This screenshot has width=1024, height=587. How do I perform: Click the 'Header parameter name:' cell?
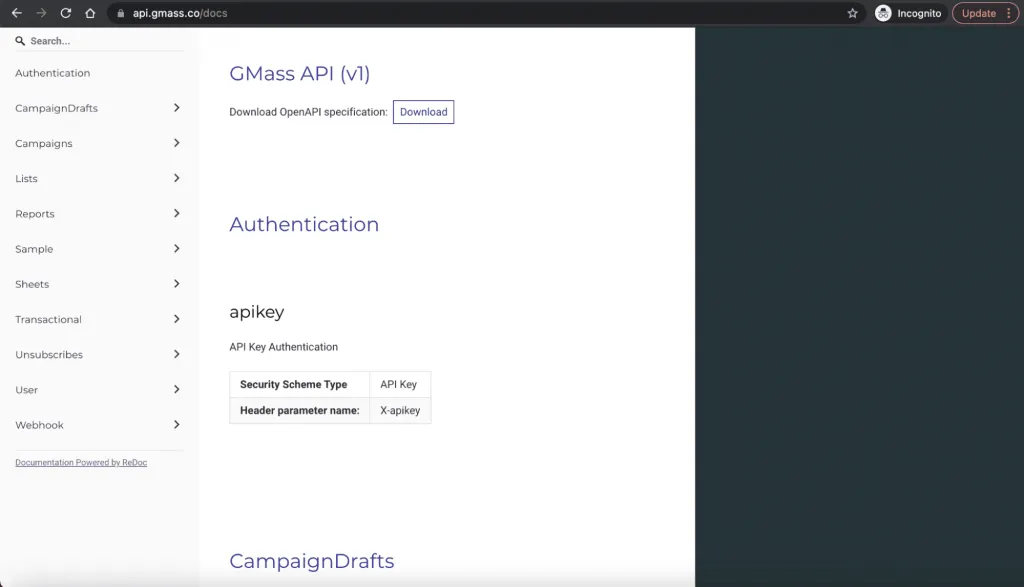point(300,411)
